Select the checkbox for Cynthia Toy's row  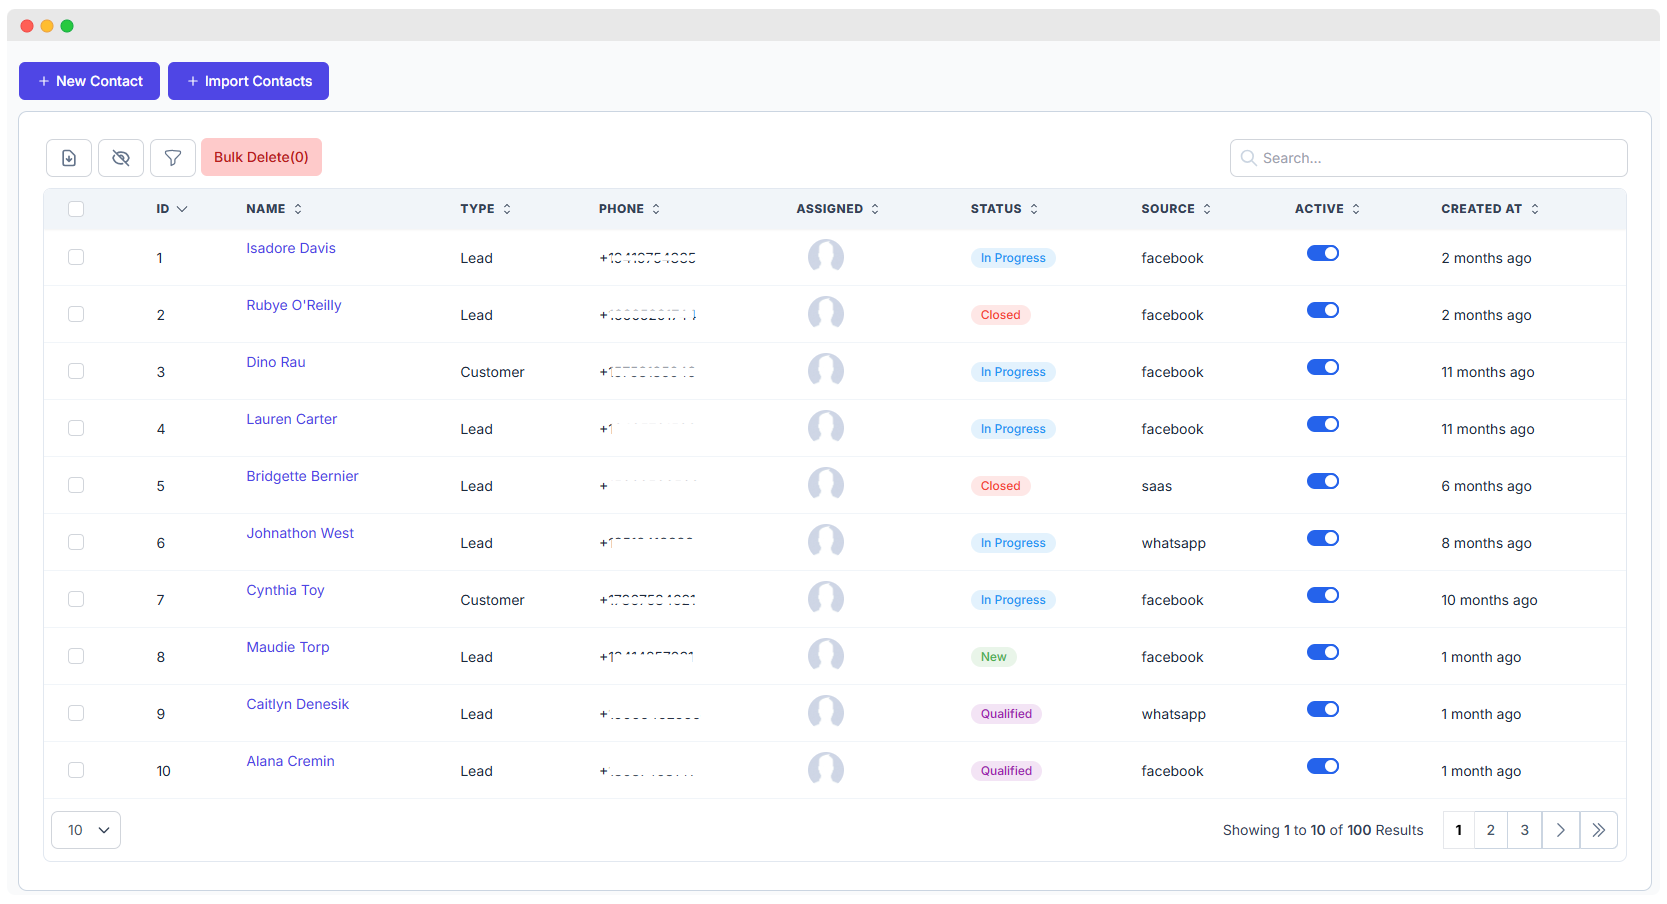76,599
